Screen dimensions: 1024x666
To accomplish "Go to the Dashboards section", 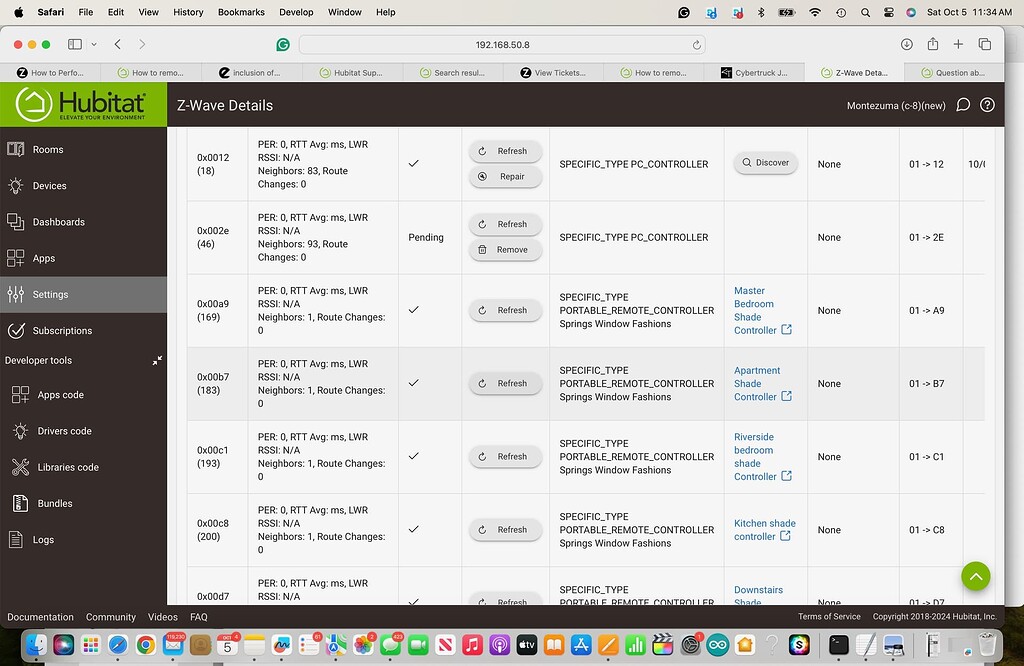I will (x=58, y=222).
